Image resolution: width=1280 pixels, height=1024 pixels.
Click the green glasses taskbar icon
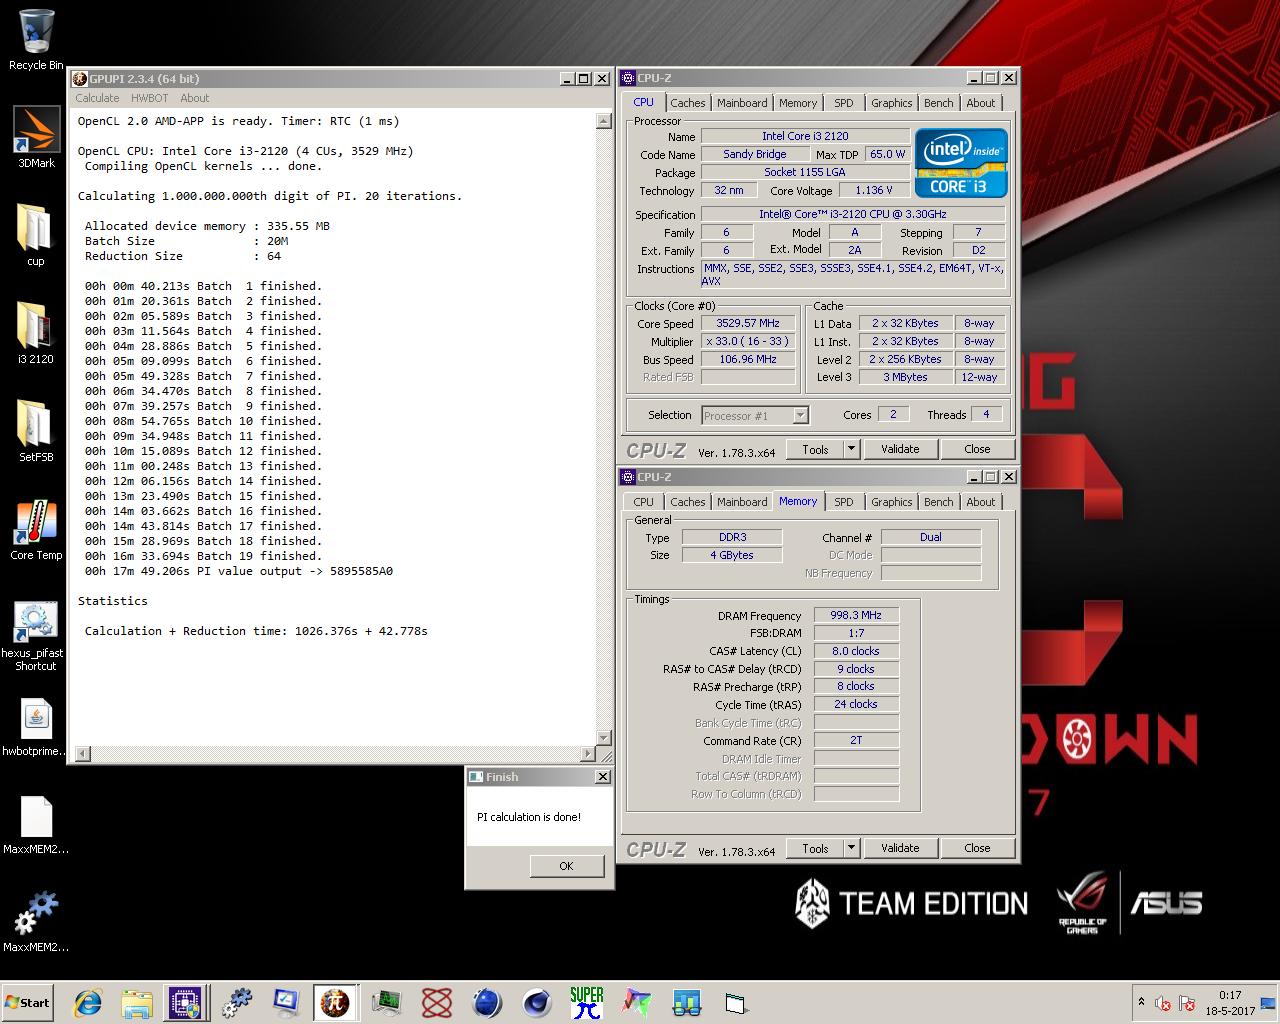coord(686,1002)
